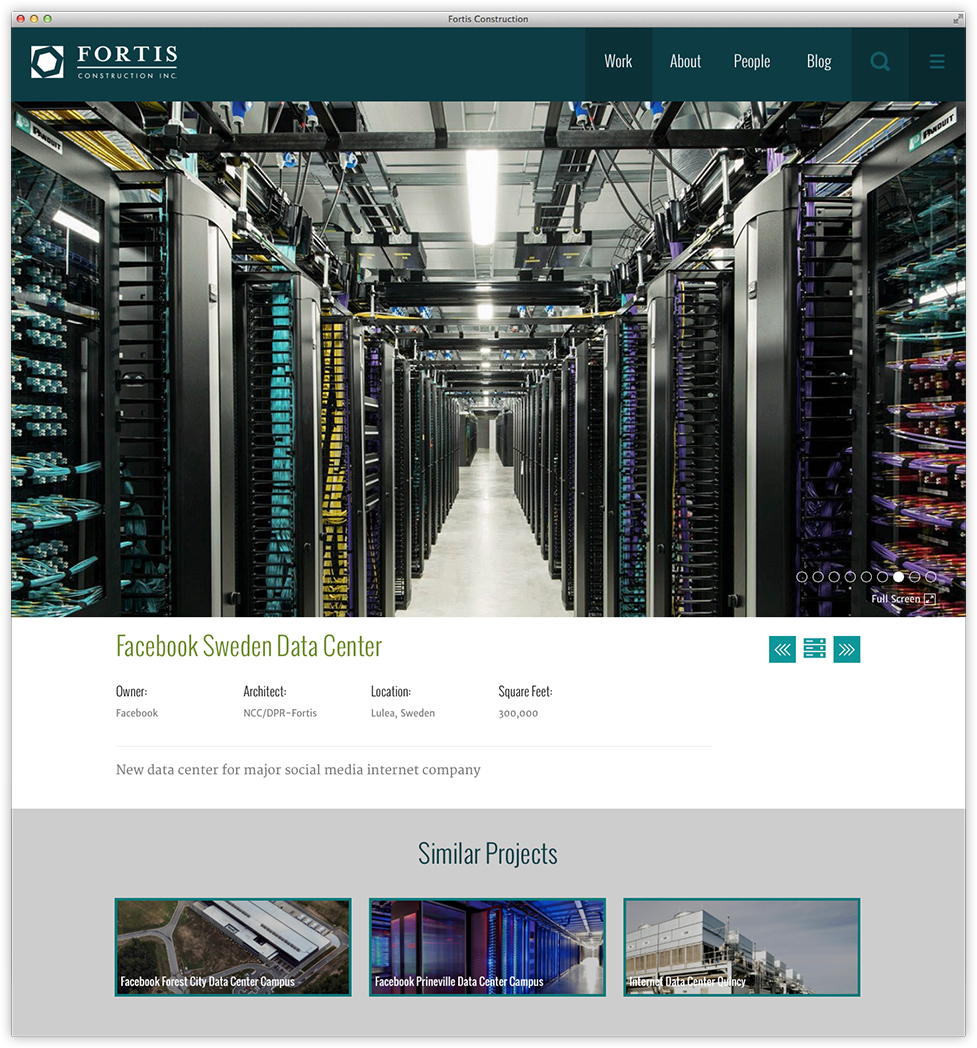Select the fifth slideshow dot
977x1048 pixels.
click(866, 577)
